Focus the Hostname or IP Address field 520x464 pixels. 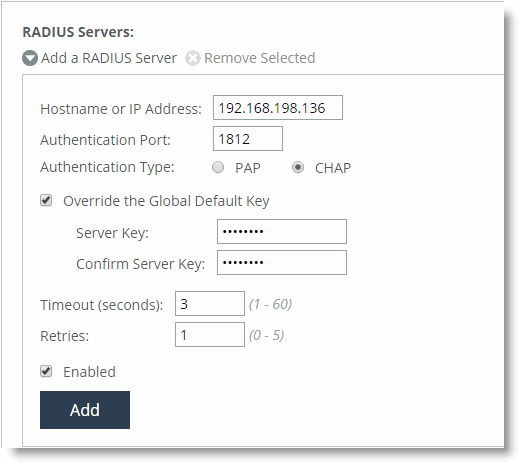(278, 108)
